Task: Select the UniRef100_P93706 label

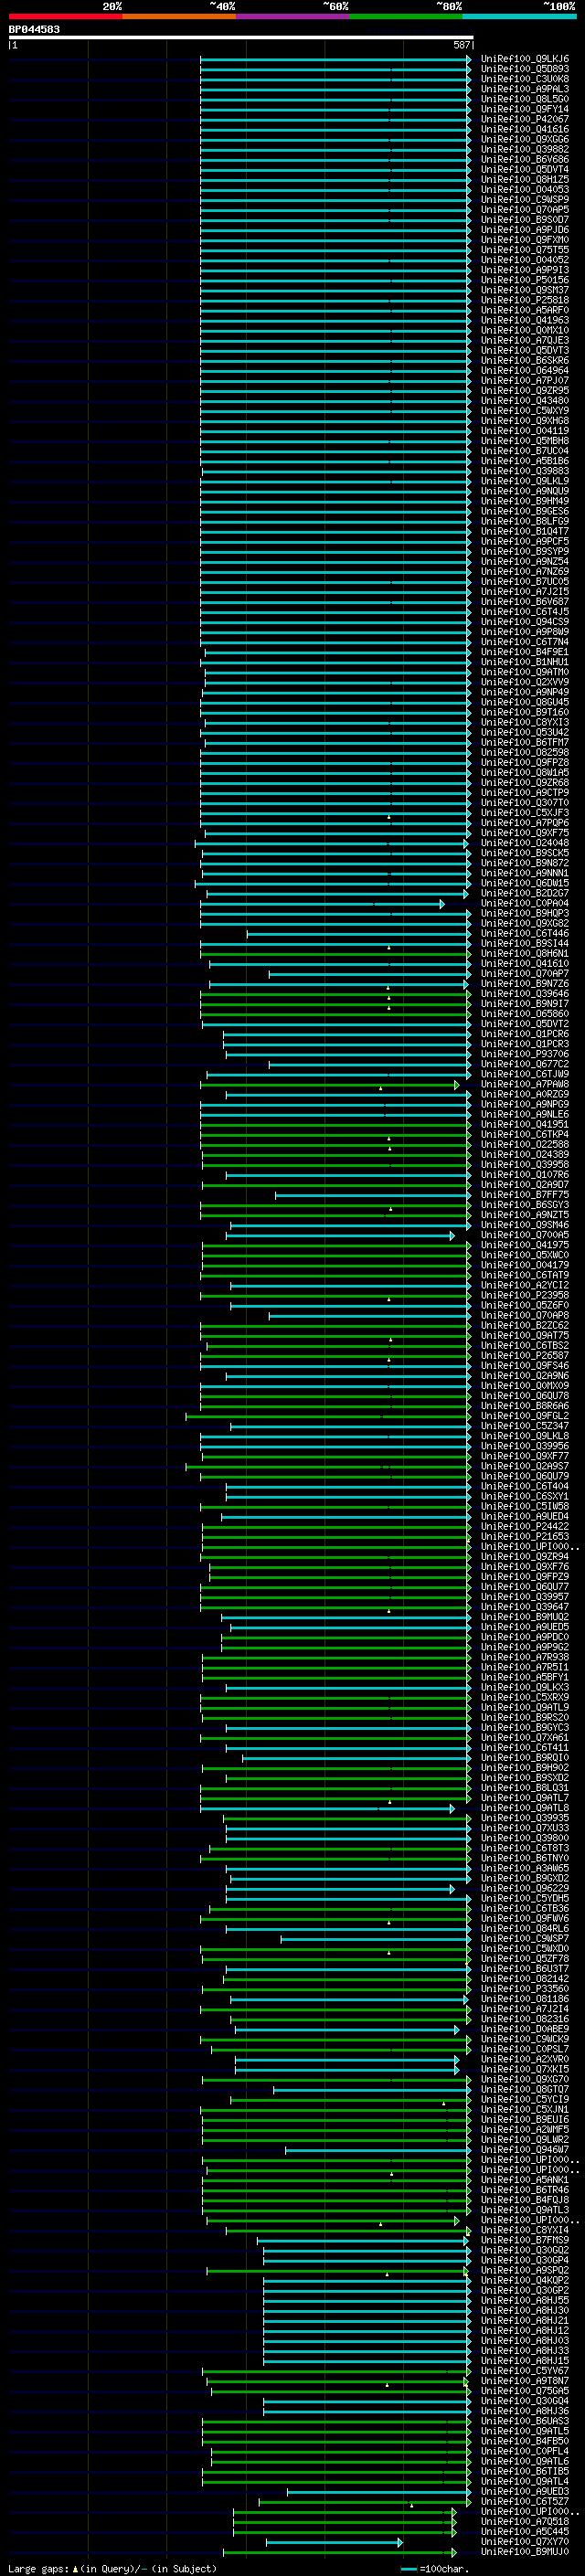Action: click(x=525, y=1054)
